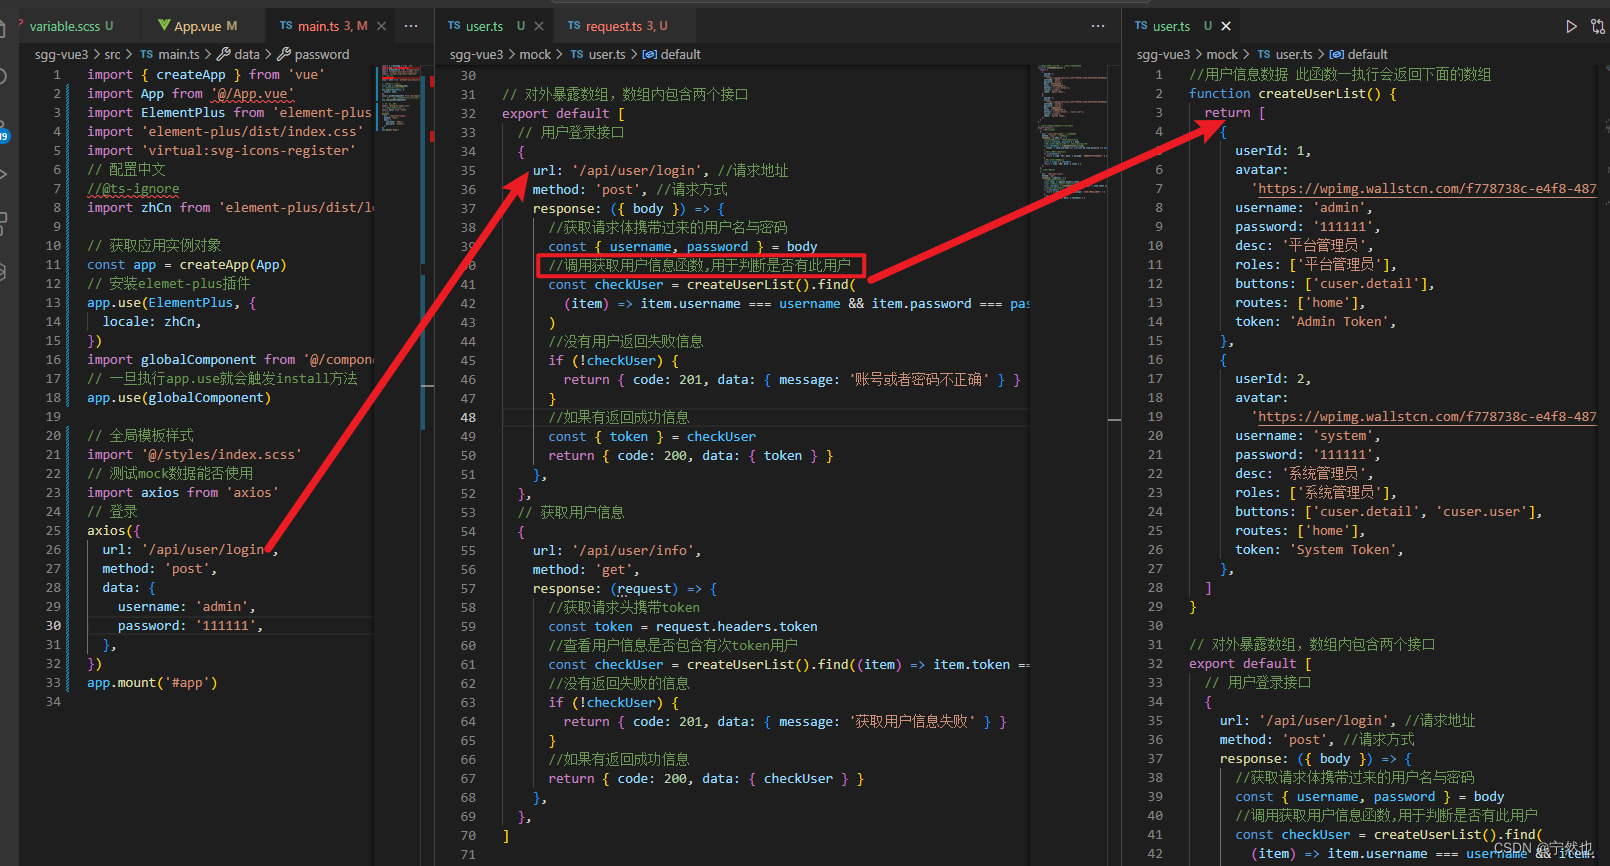The width and height of the screenshot is (1610, 866).
Task: Select mock breadcrumb in middle editor
Action: (535, 54)
